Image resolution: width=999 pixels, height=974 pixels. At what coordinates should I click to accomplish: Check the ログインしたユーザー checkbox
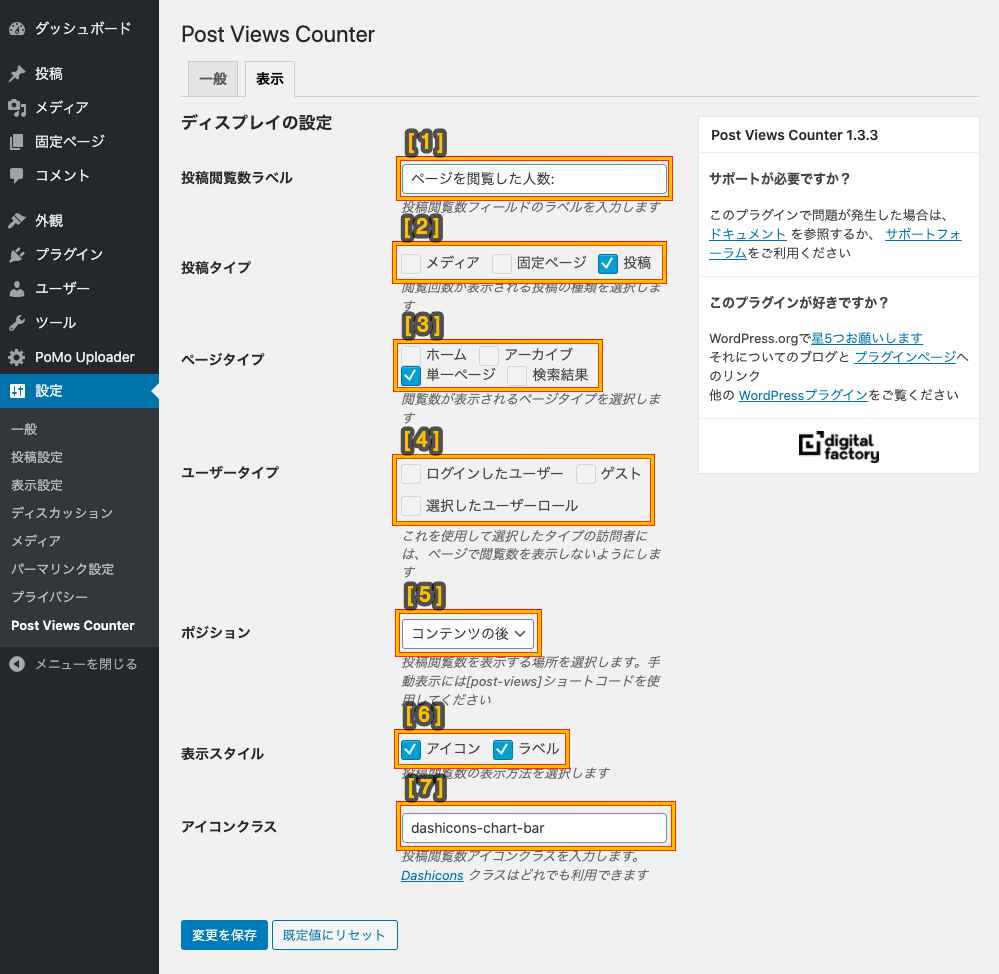[x=411, y=473]
